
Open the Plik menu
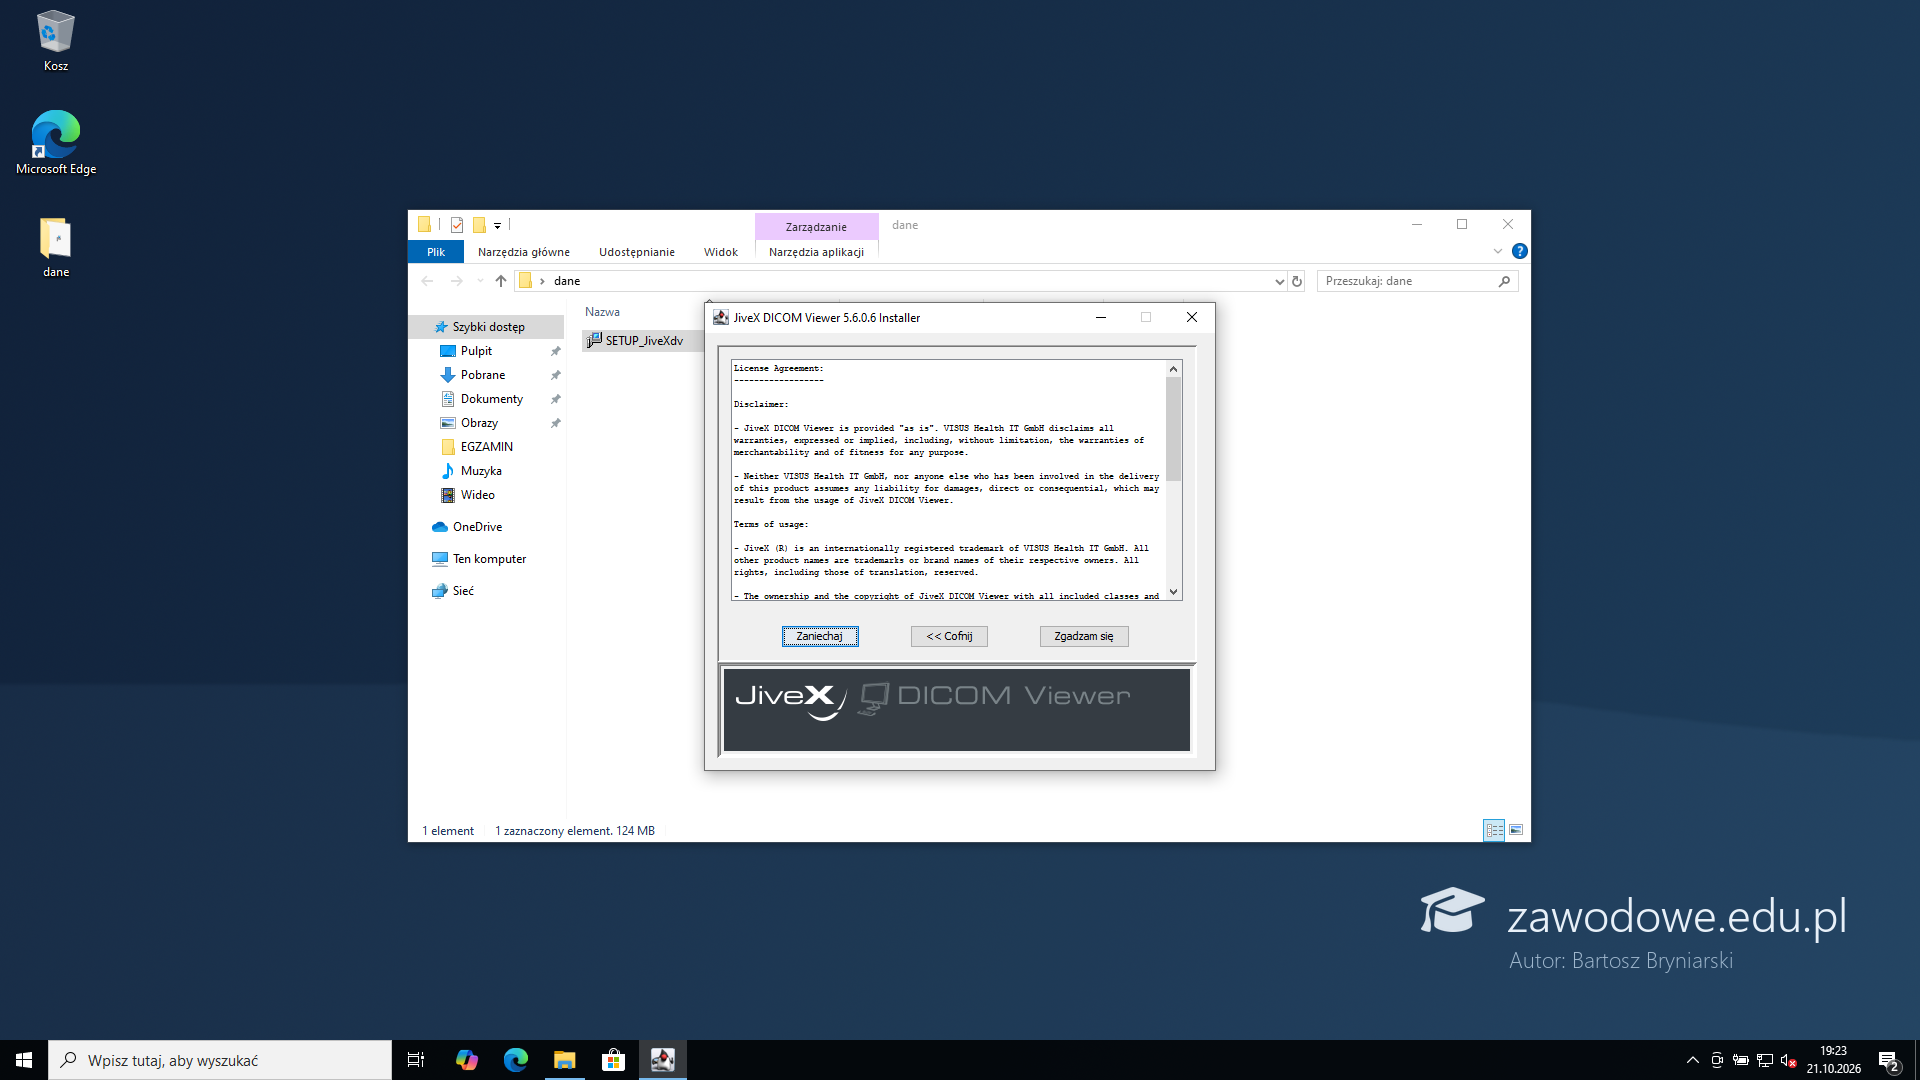[x=436, y=252]
